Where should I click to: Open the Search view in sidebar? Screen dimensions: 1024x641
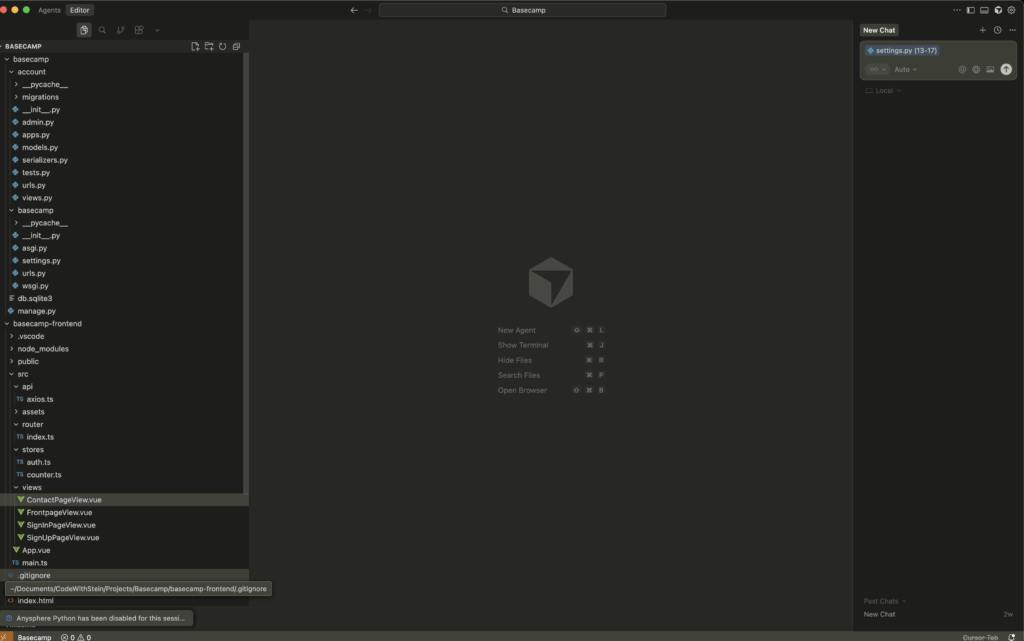click(x=102, y=30)
